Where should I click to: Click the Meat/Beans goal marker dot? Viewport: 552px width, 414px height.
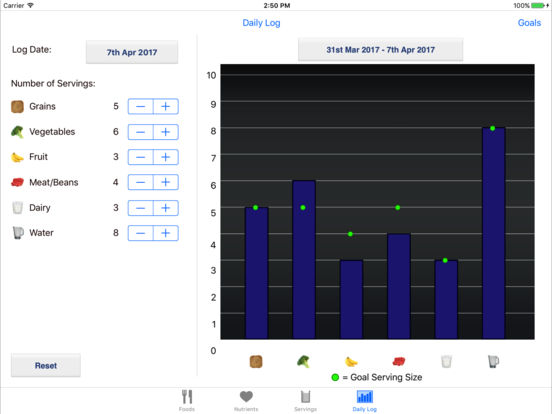[398, 208]
